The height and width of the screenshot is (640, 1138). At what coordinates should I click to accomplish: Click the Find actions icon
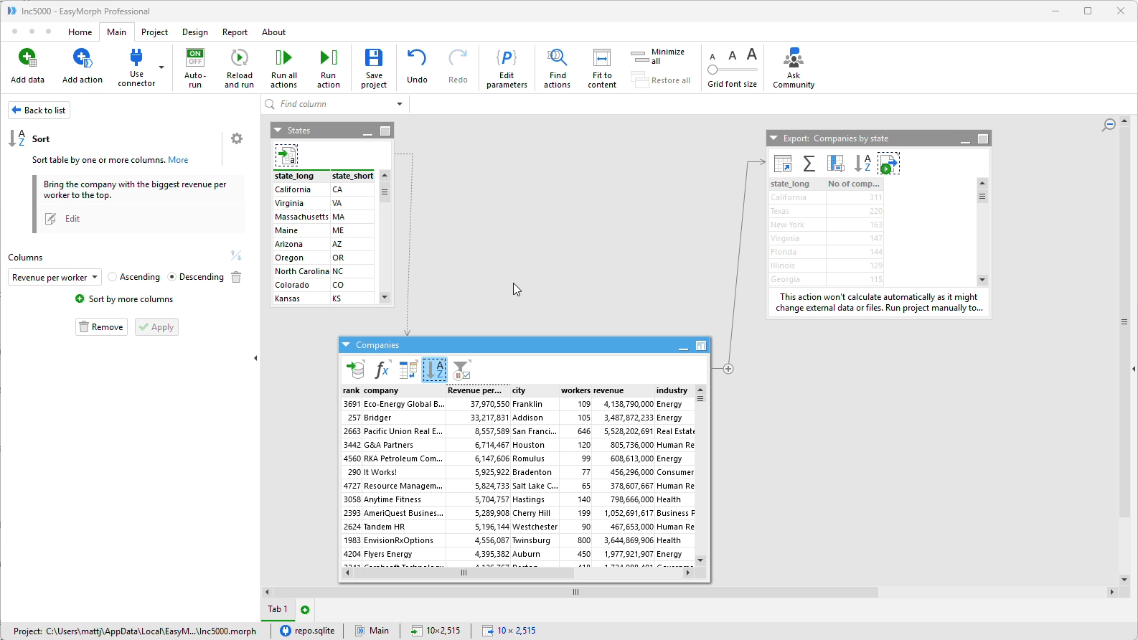click(x=557, y=57)
